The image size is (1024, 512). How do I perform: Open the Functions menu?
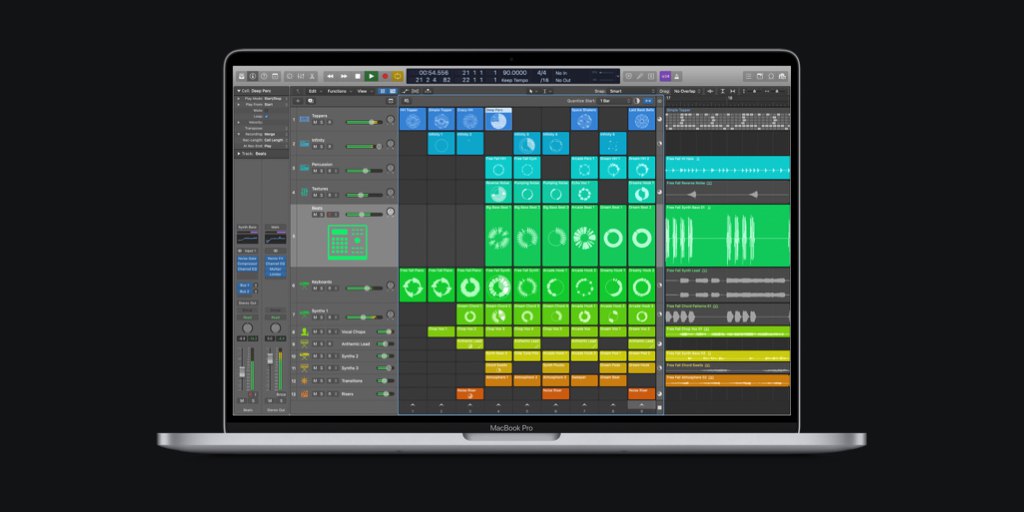point(339,91)
